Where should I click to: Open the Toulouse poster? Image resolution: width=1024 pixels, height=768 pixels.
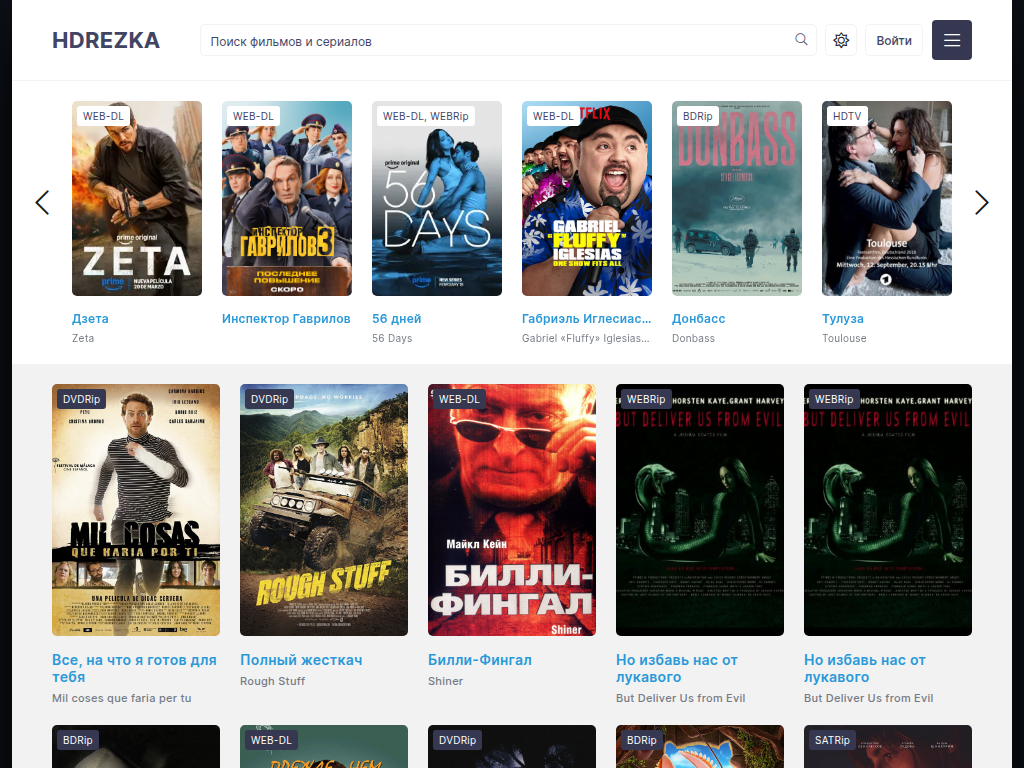[x=887, y=199]
